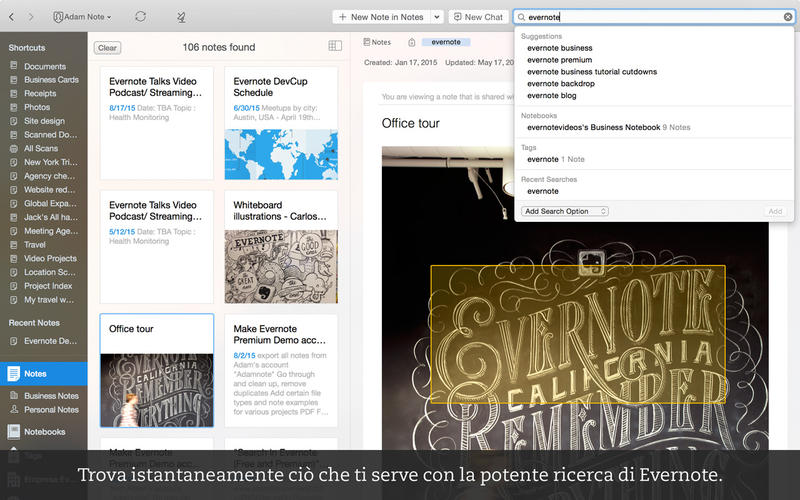Start a New Chat

click(x=478, y=17)
